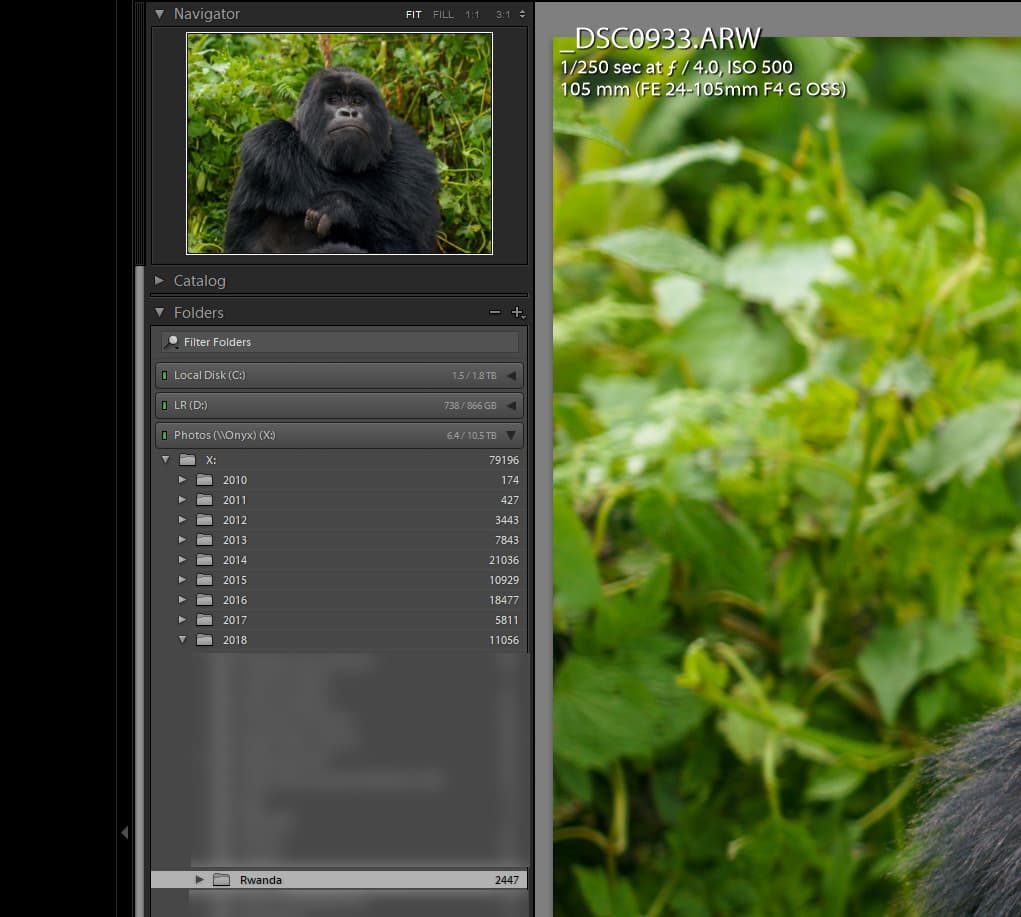Click the _DSC0933.ARW filename overlay
1021x917 pixels.
pos(660,39)
